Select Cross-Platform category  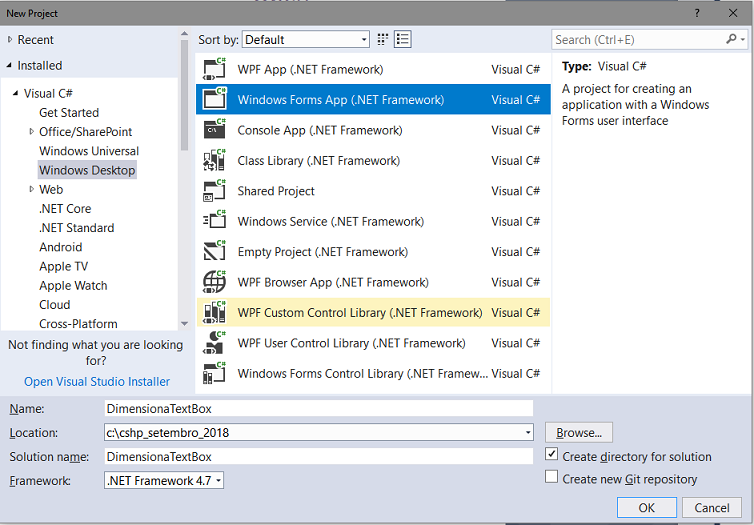tap(78, 324)
